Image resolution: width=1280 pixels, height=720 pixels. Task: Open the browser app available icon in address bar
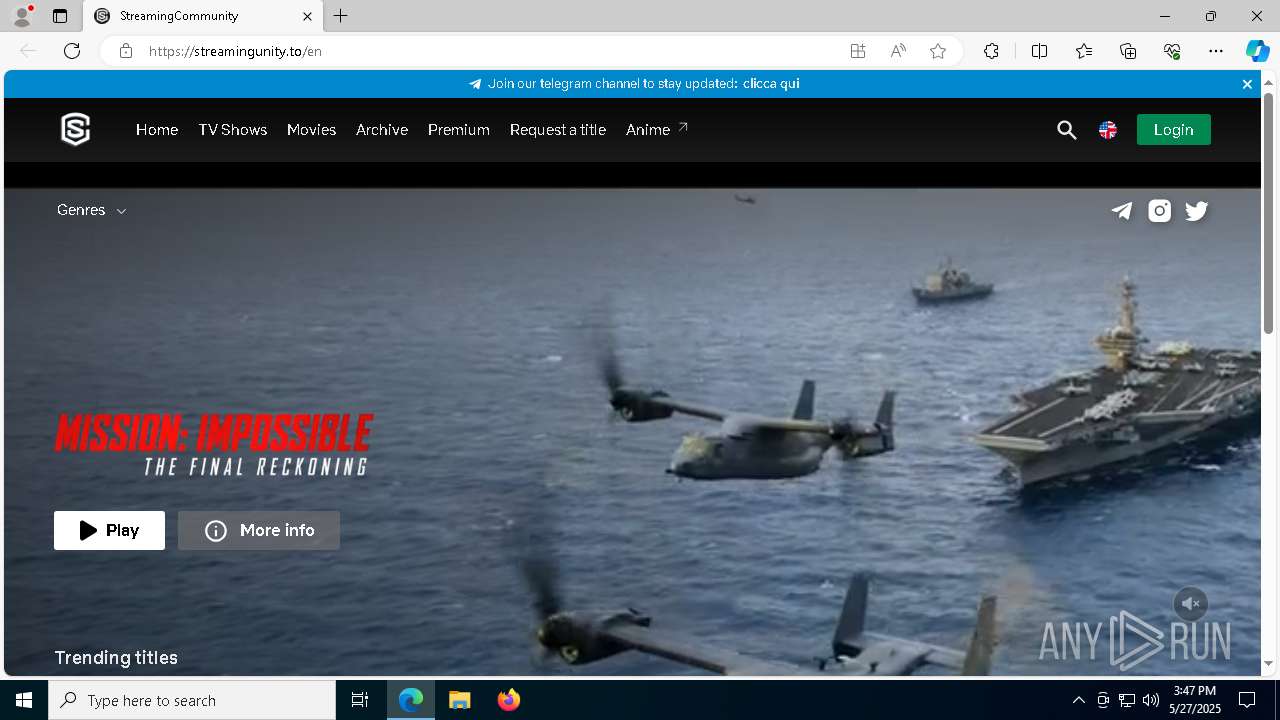(858, 51)
